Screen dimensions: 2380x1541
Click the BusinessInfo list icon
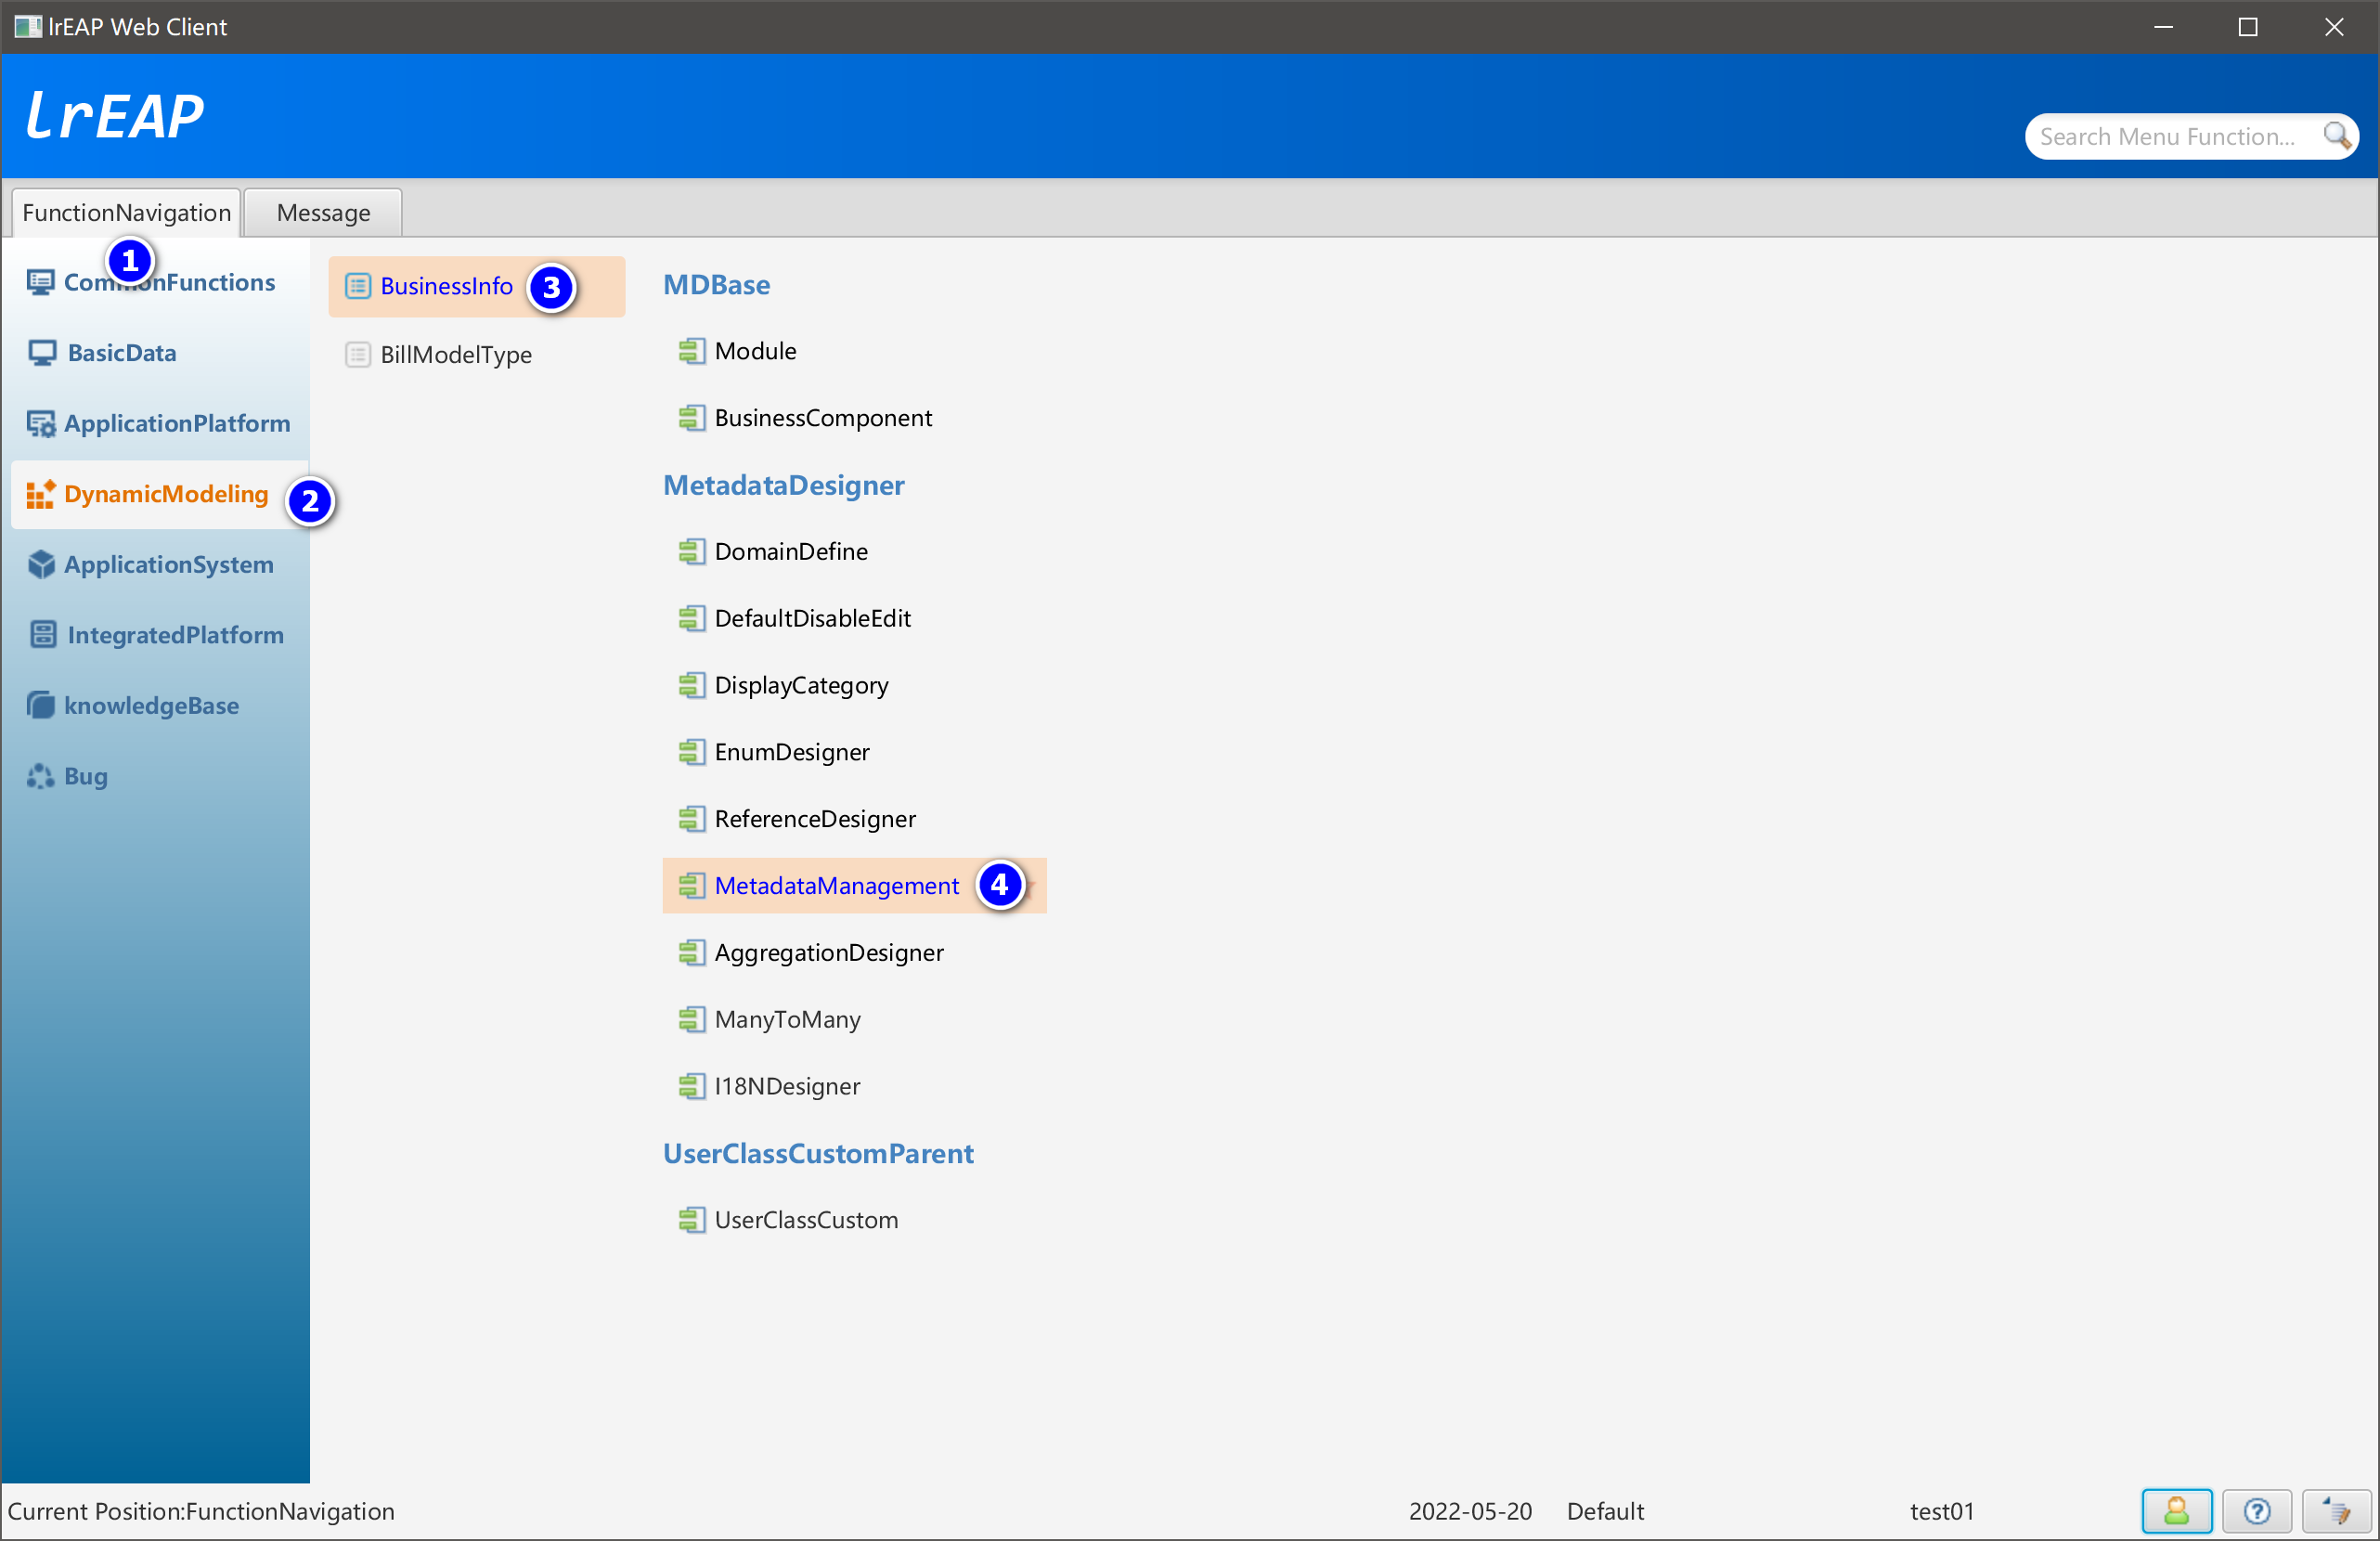click(358, 286)
